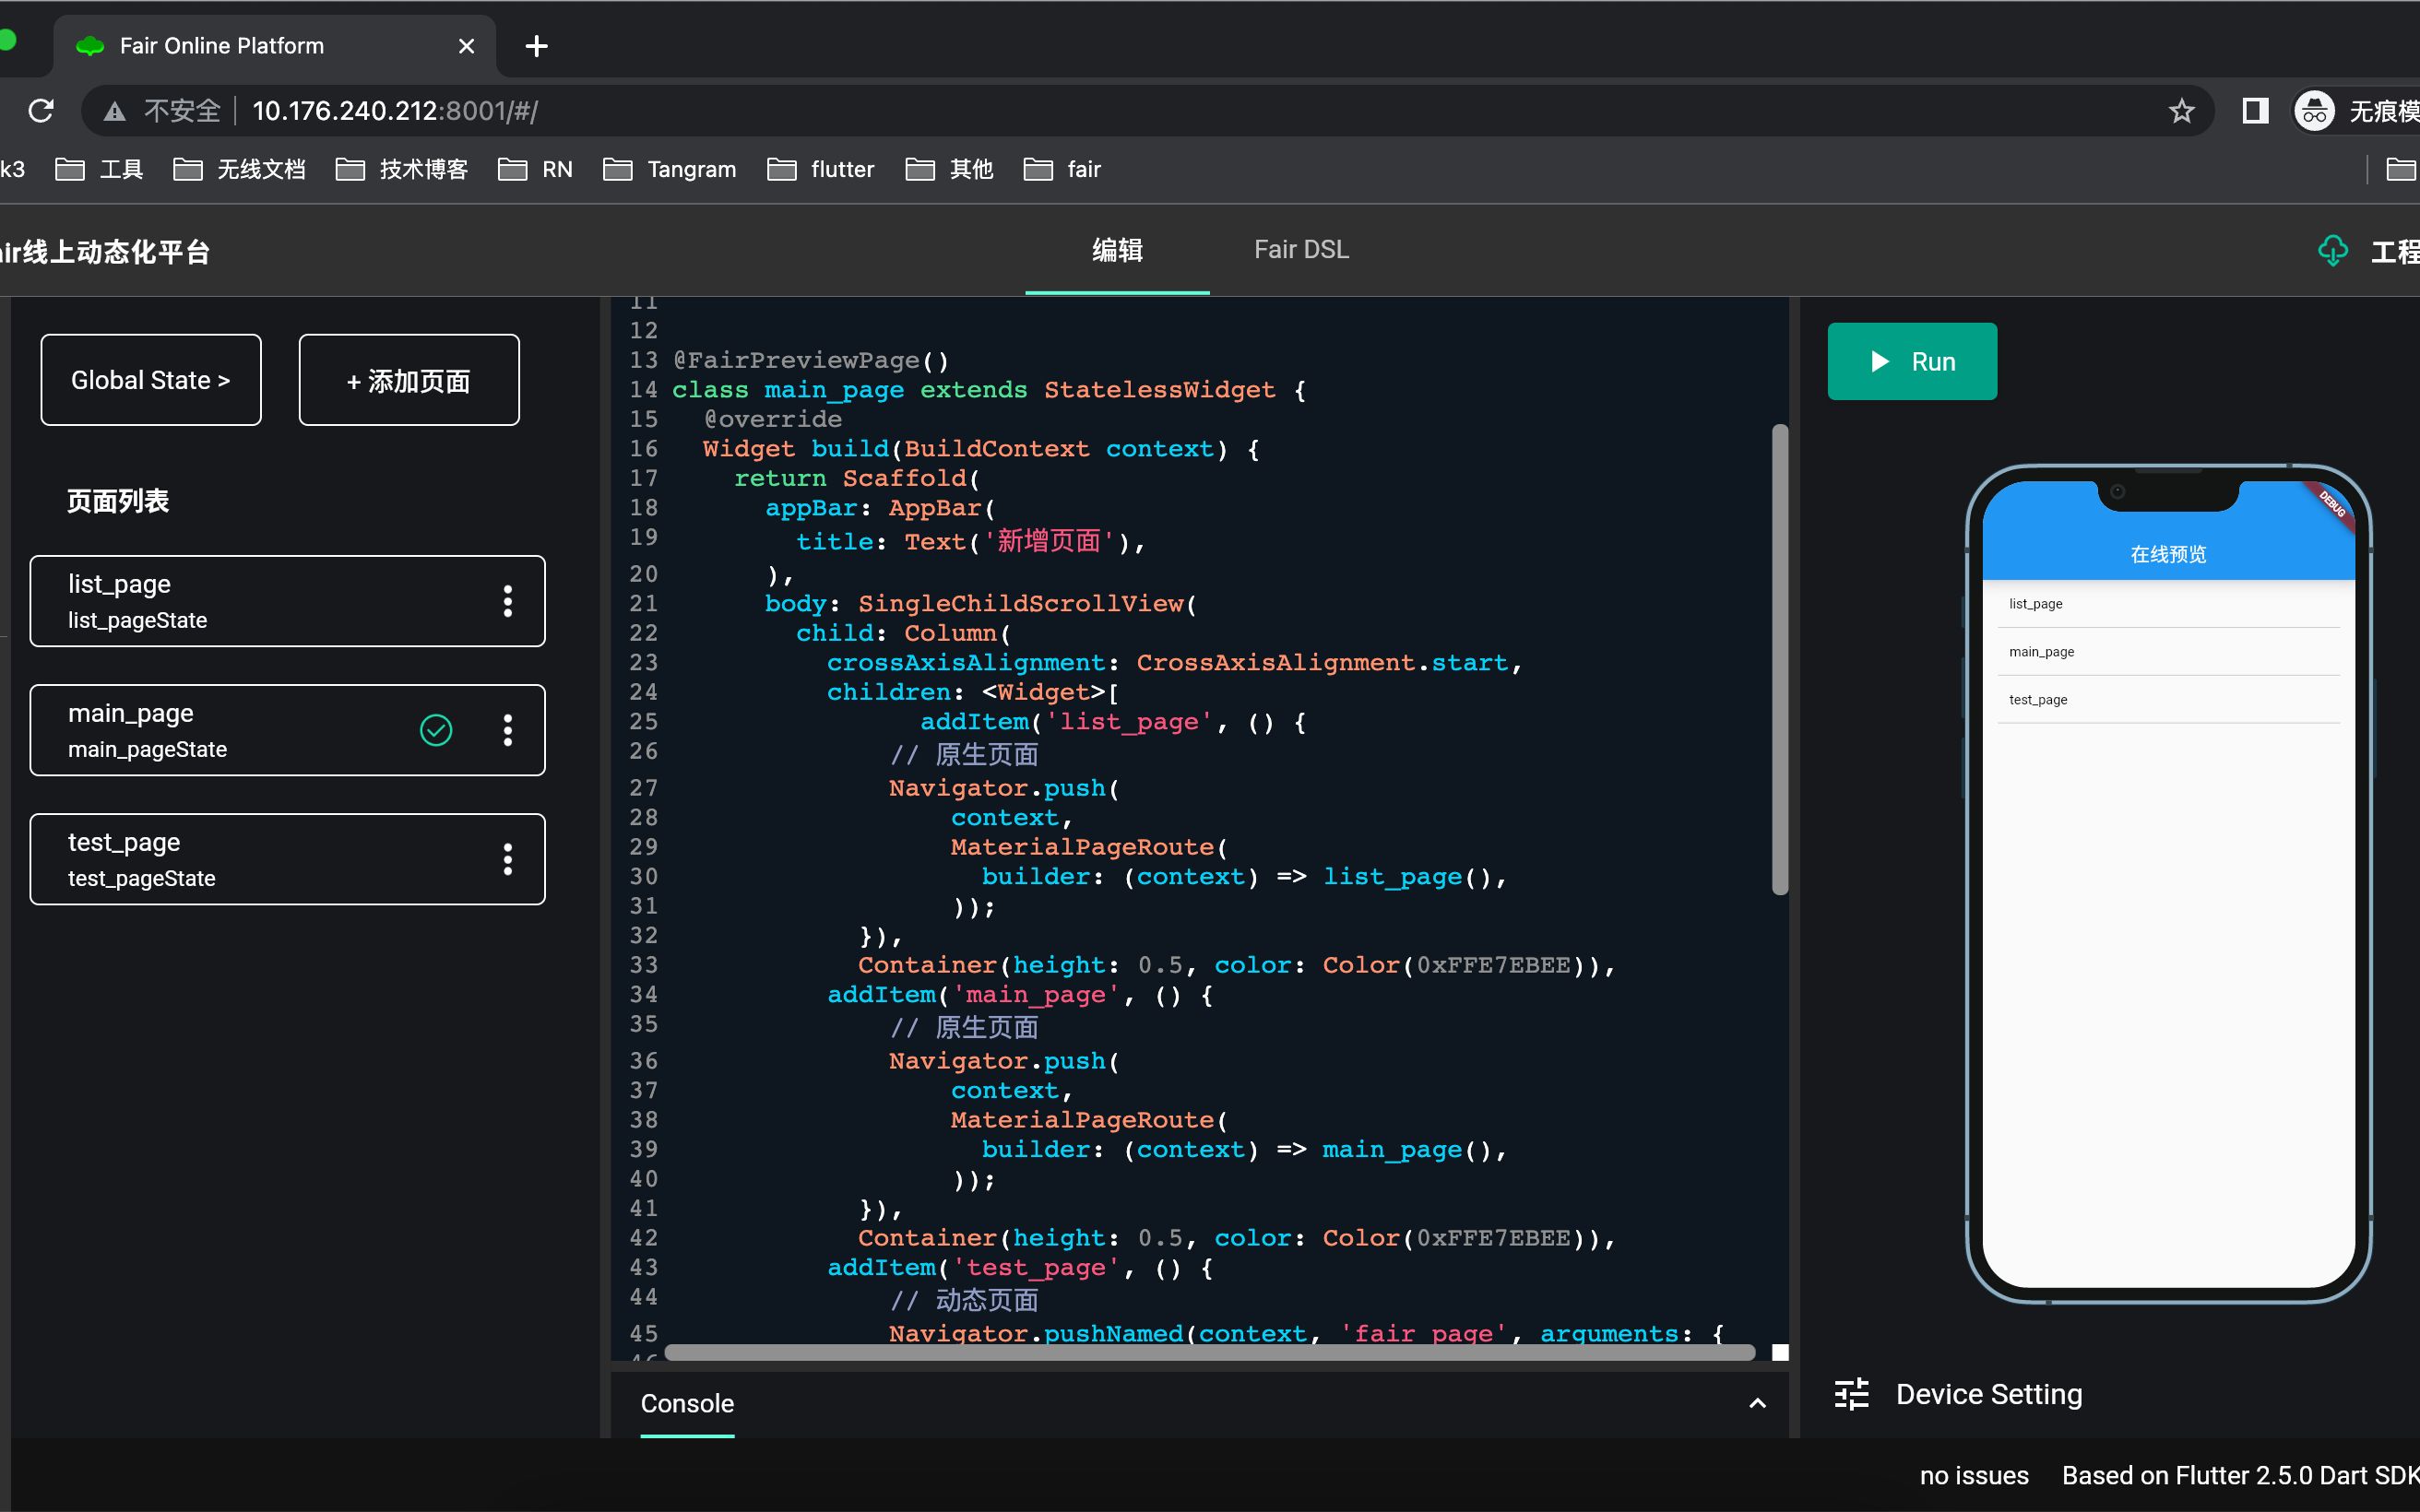The height and width of the screenshot is (1512, 2420).
Task: Click the incognito profile icon
Action: pyautogui.click(x=2314, y=111)
